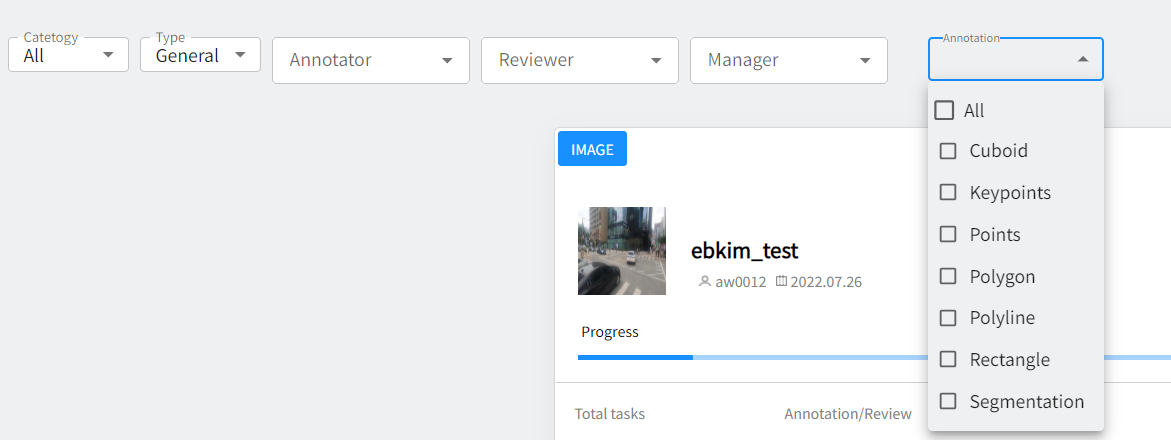Open the Category dropdown set to All

click(x=68, y=55)
